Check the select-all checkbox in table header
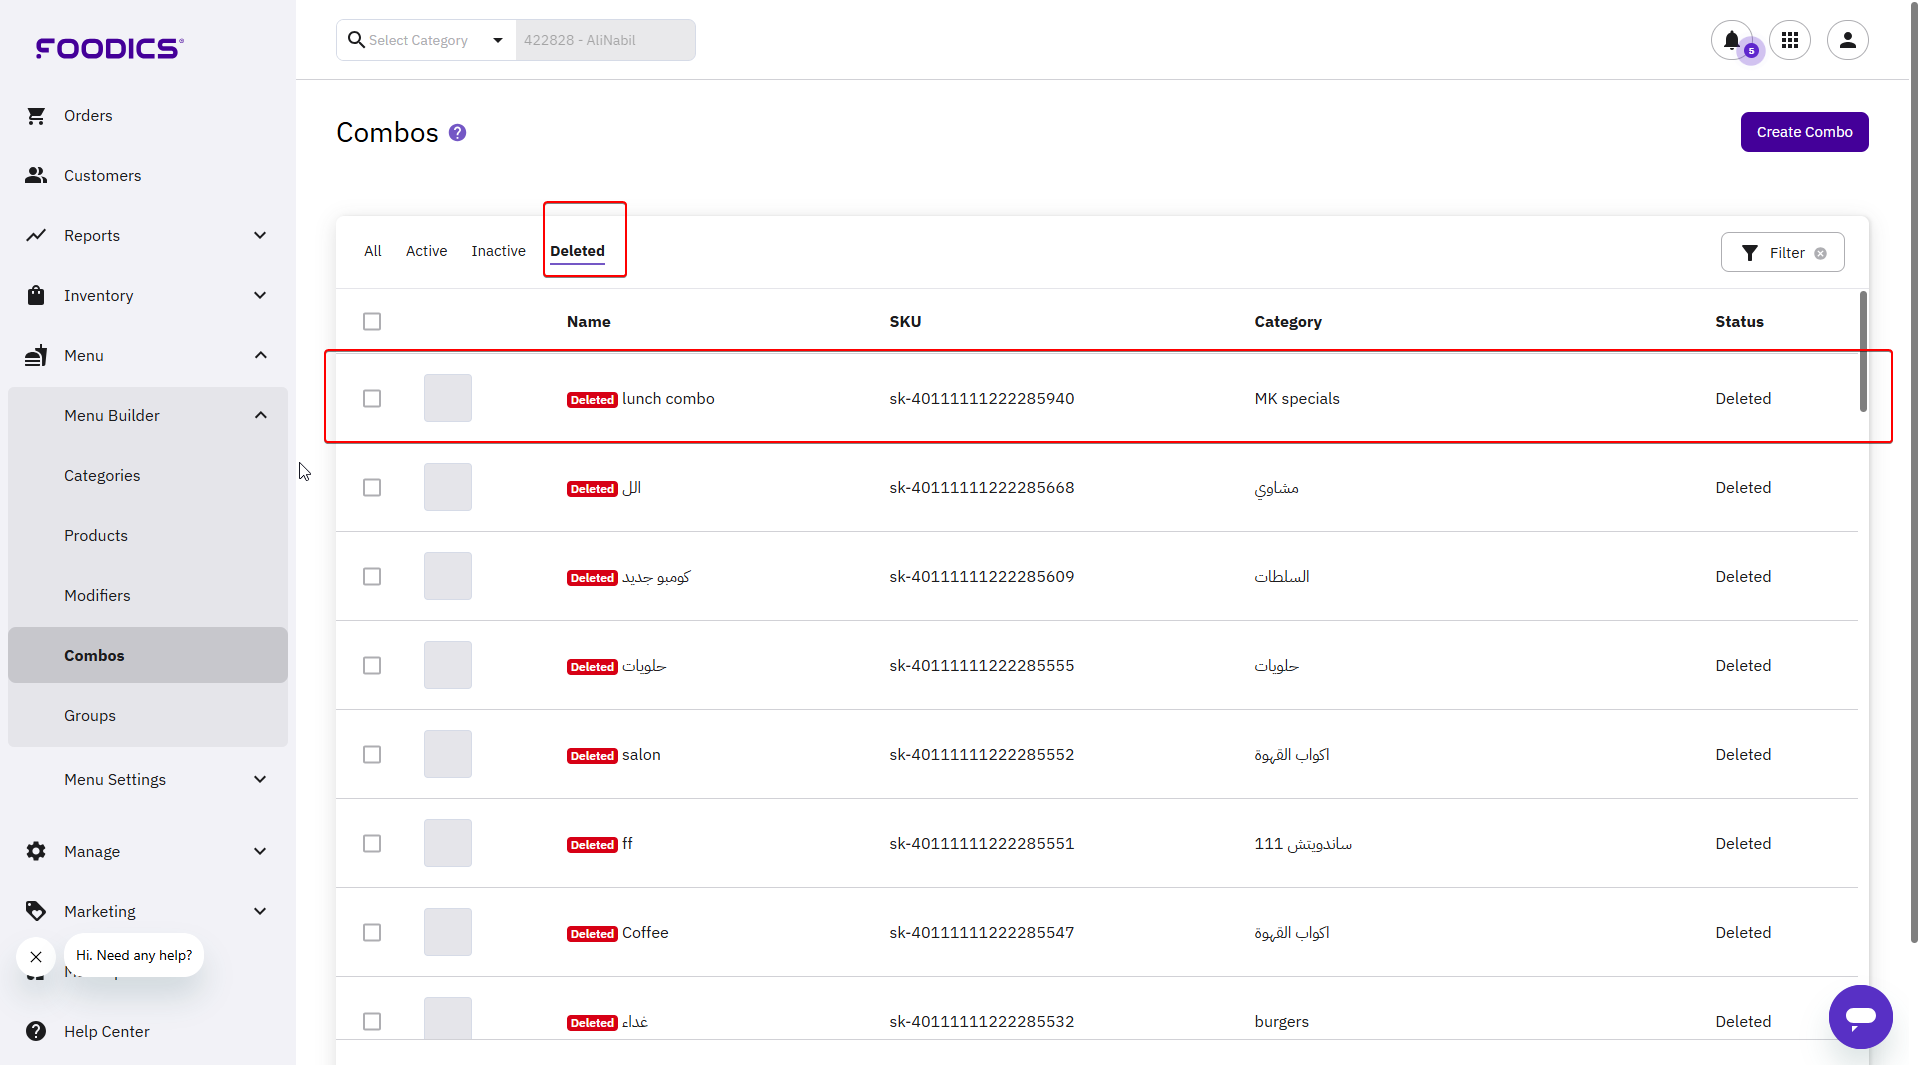 click(x=372, y=322)
